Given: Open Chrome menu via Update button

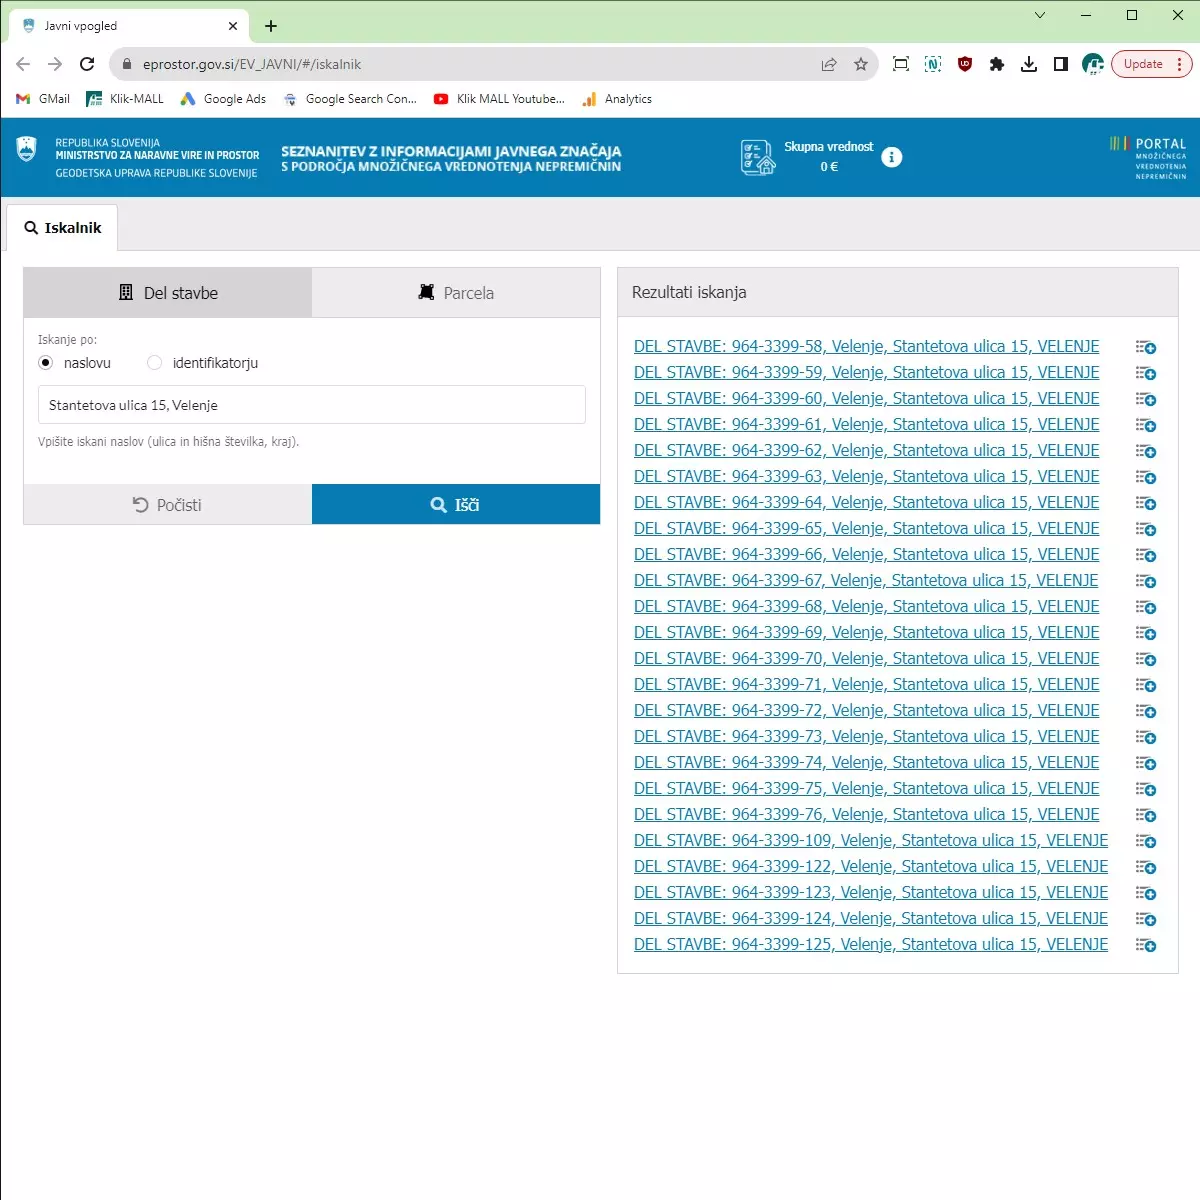Looking at the screenshot, I should pos(1152,64).
